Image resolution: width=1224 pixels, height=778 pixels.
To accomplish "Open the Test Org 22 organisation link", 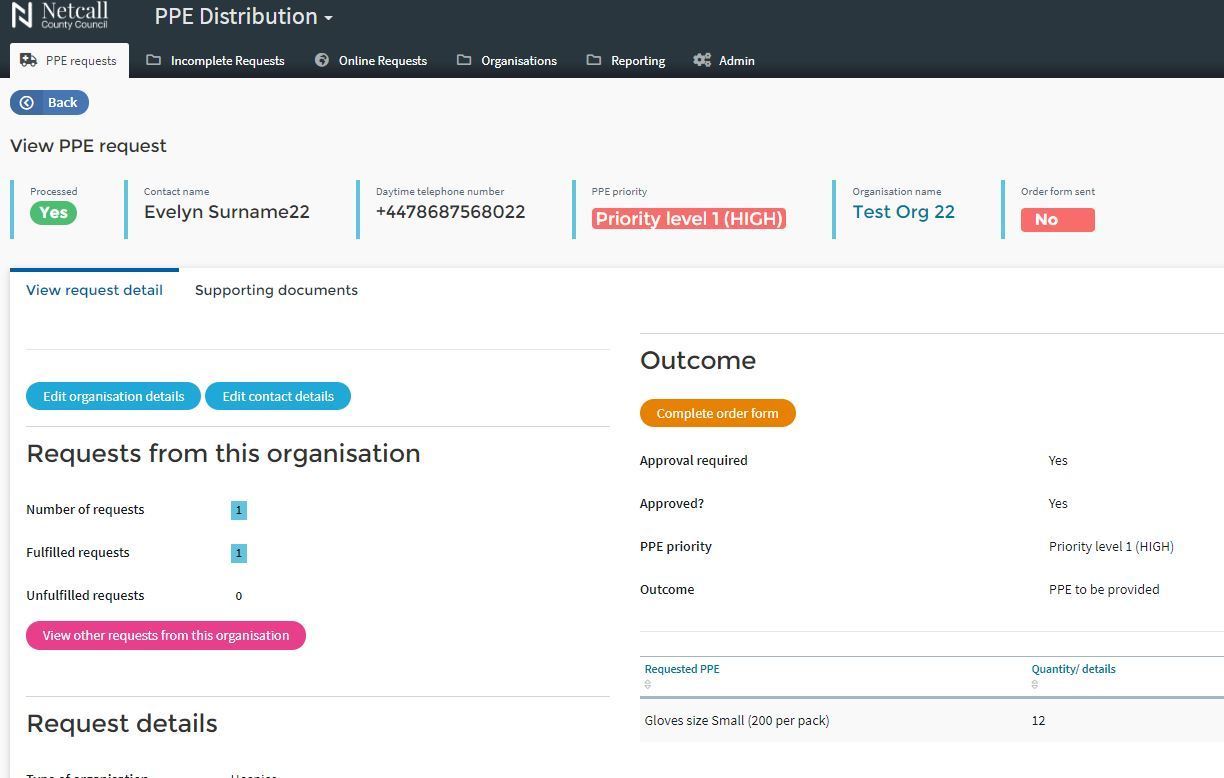I will click(x=903, y=212).
